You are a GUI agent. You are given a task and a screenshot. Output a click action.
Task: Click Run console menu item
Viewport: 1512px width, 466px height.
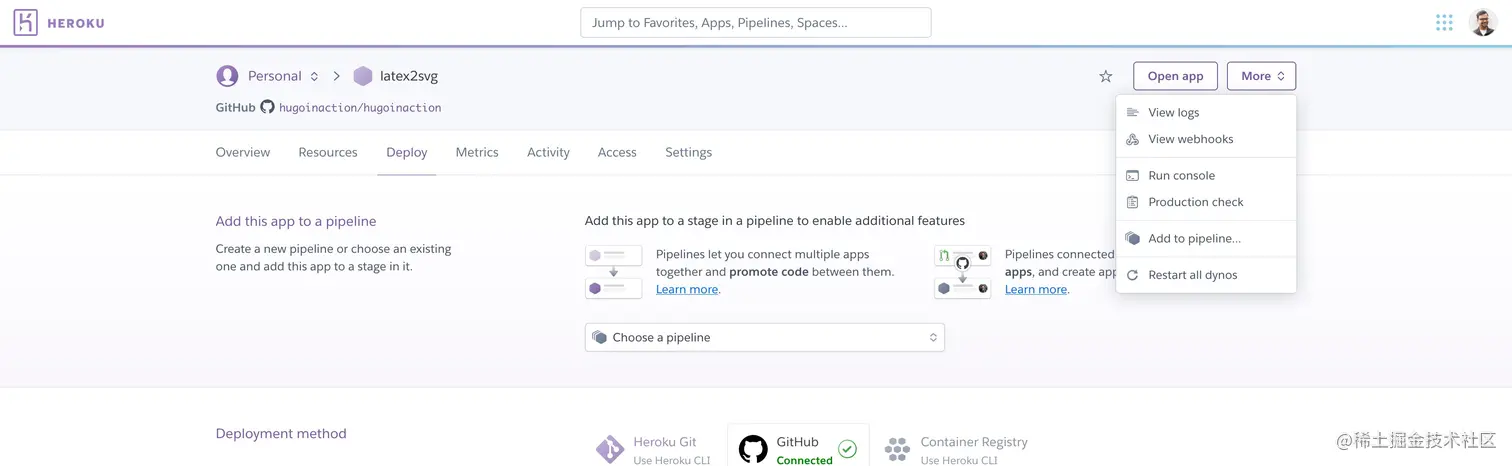point(1181,176)
